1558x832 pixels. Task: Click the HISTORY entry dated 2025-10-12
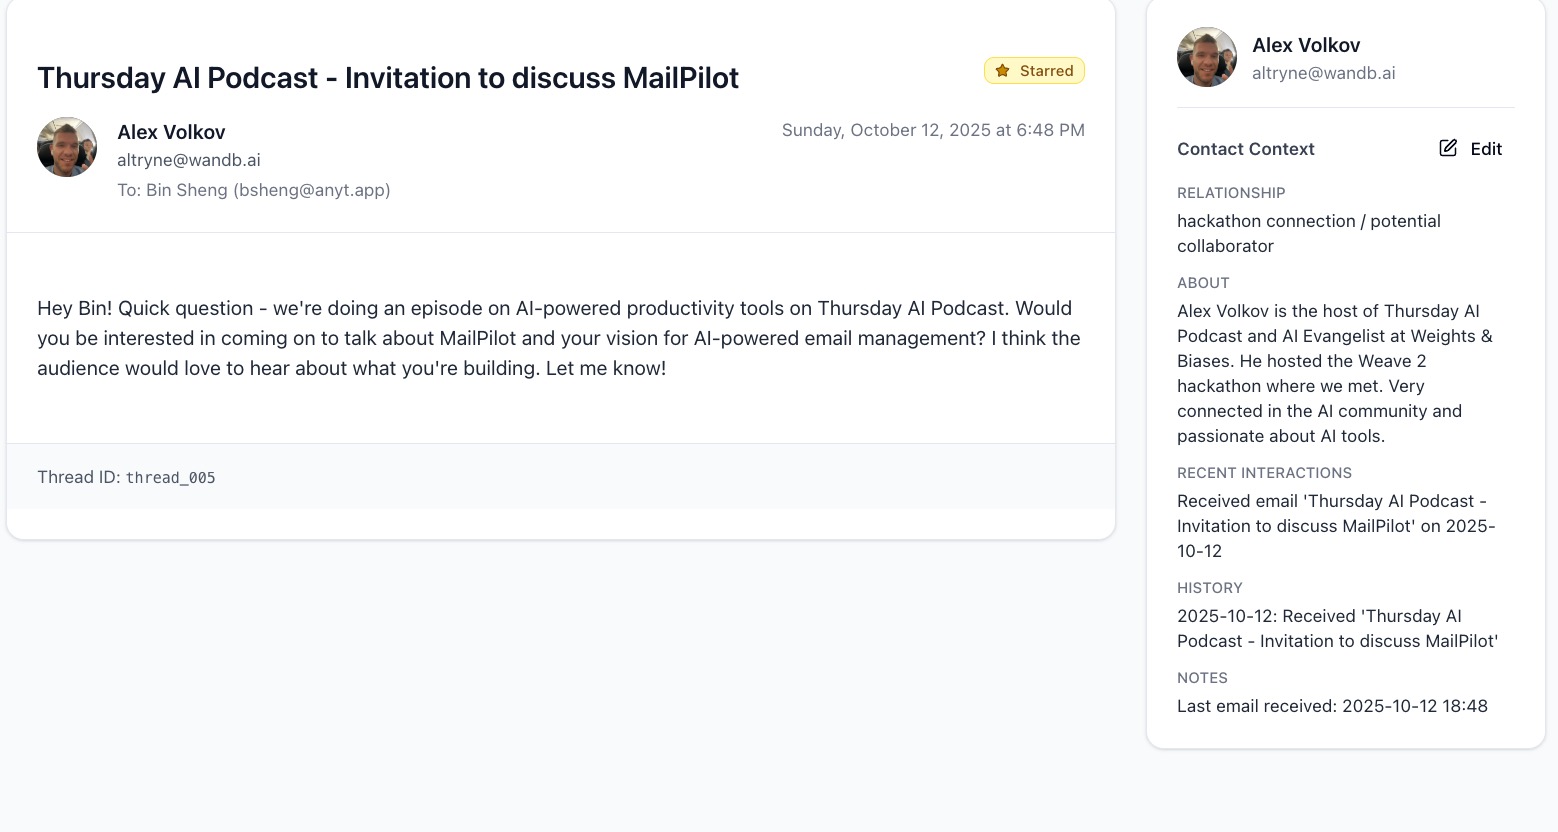point(1337,628)
